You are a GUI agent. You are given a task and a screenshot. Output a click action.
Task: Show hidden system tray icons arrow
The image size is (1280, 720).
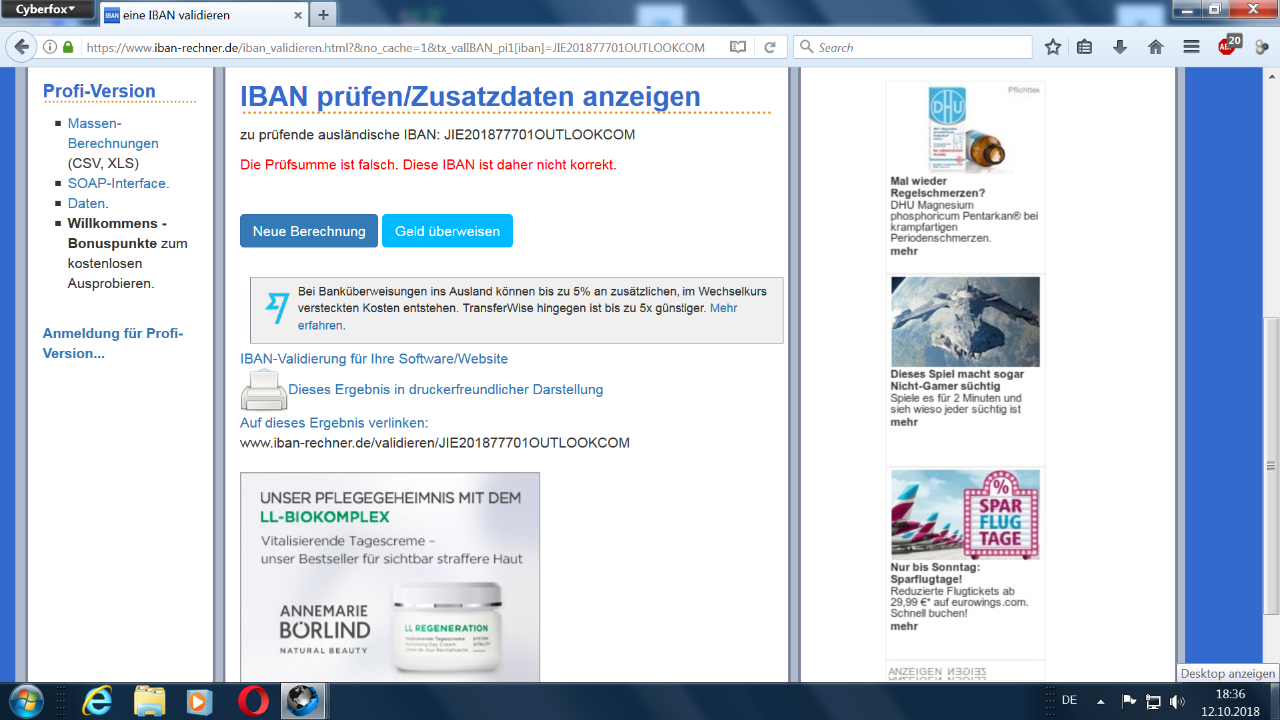pos(1101,701)
